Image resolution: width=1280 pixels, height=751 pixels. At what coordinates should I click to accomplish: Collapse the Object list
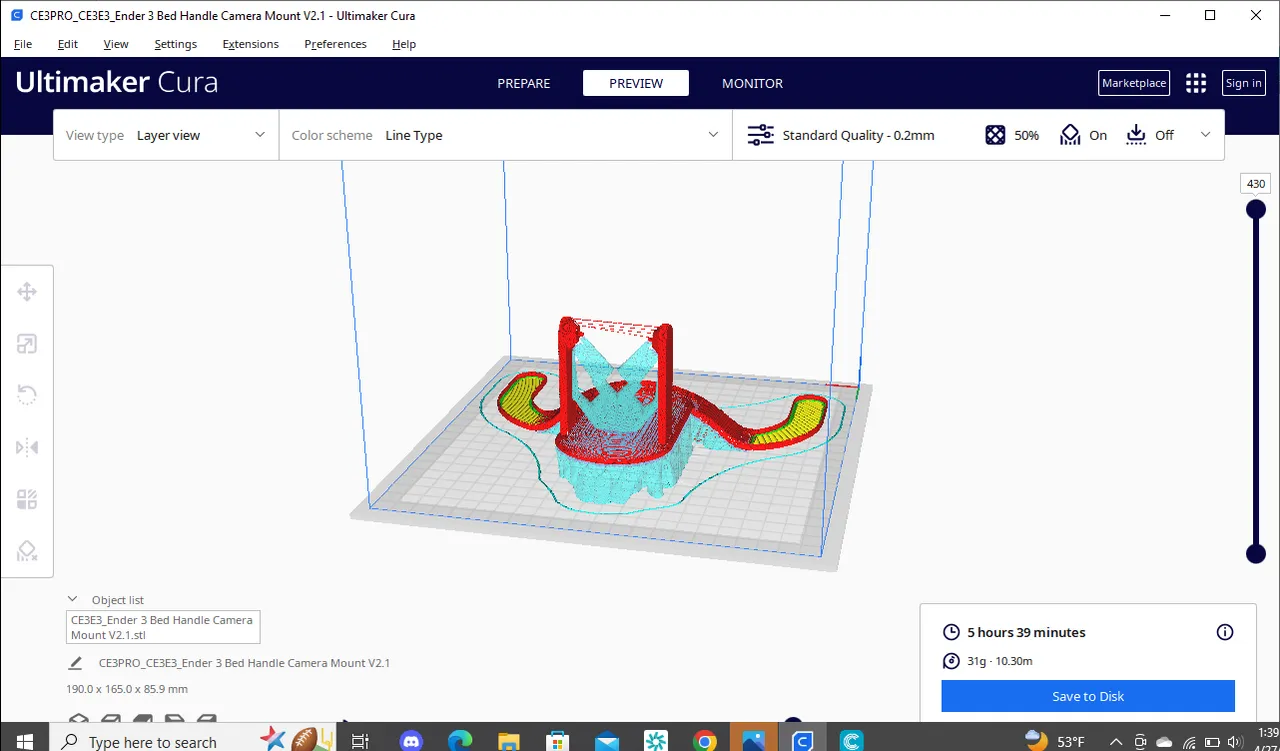coord(73,599)
